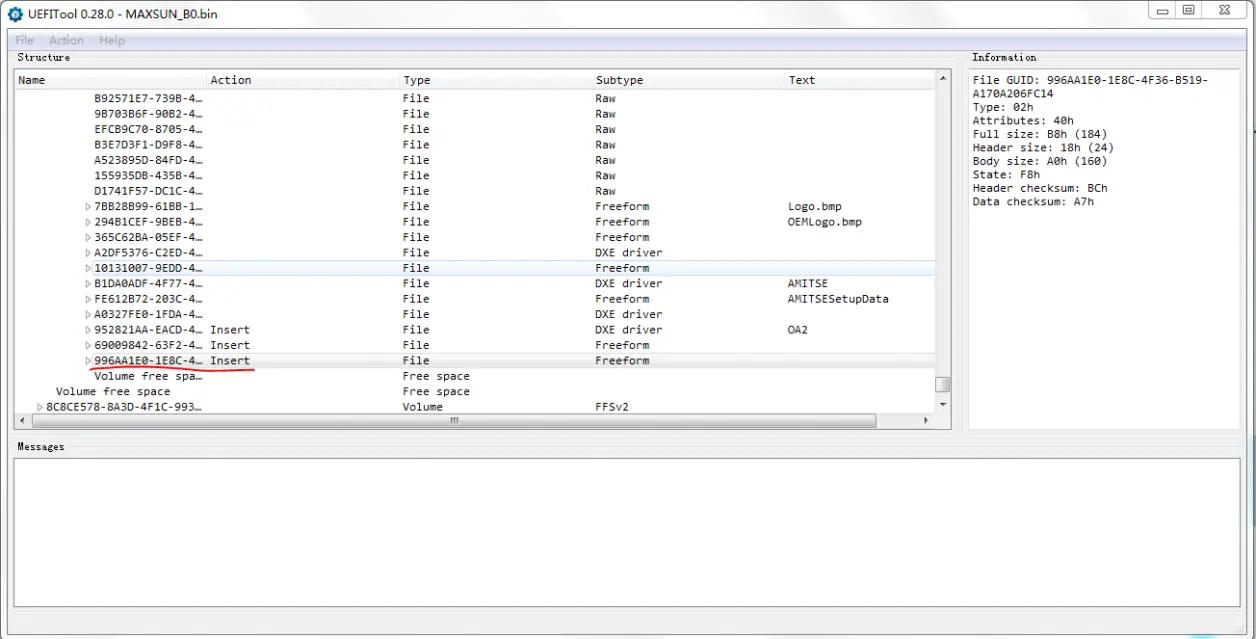This screenshot has height=639, width=1256.
Task: Click the 'OEMLogo.bmp' text cell
Action: click(824, 222)
